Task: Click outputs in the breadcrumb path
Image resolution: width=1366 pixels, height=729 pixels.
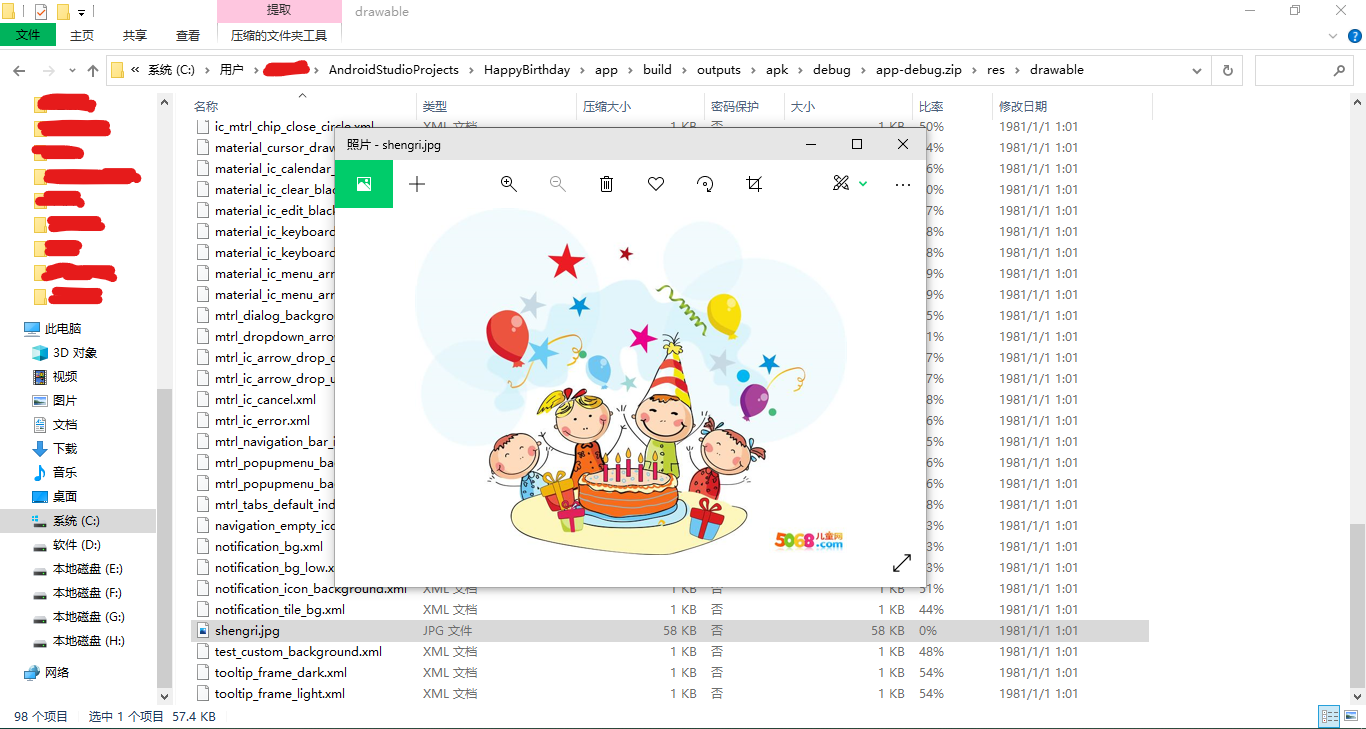Action: pyautogui.click(x=719, y=70)
